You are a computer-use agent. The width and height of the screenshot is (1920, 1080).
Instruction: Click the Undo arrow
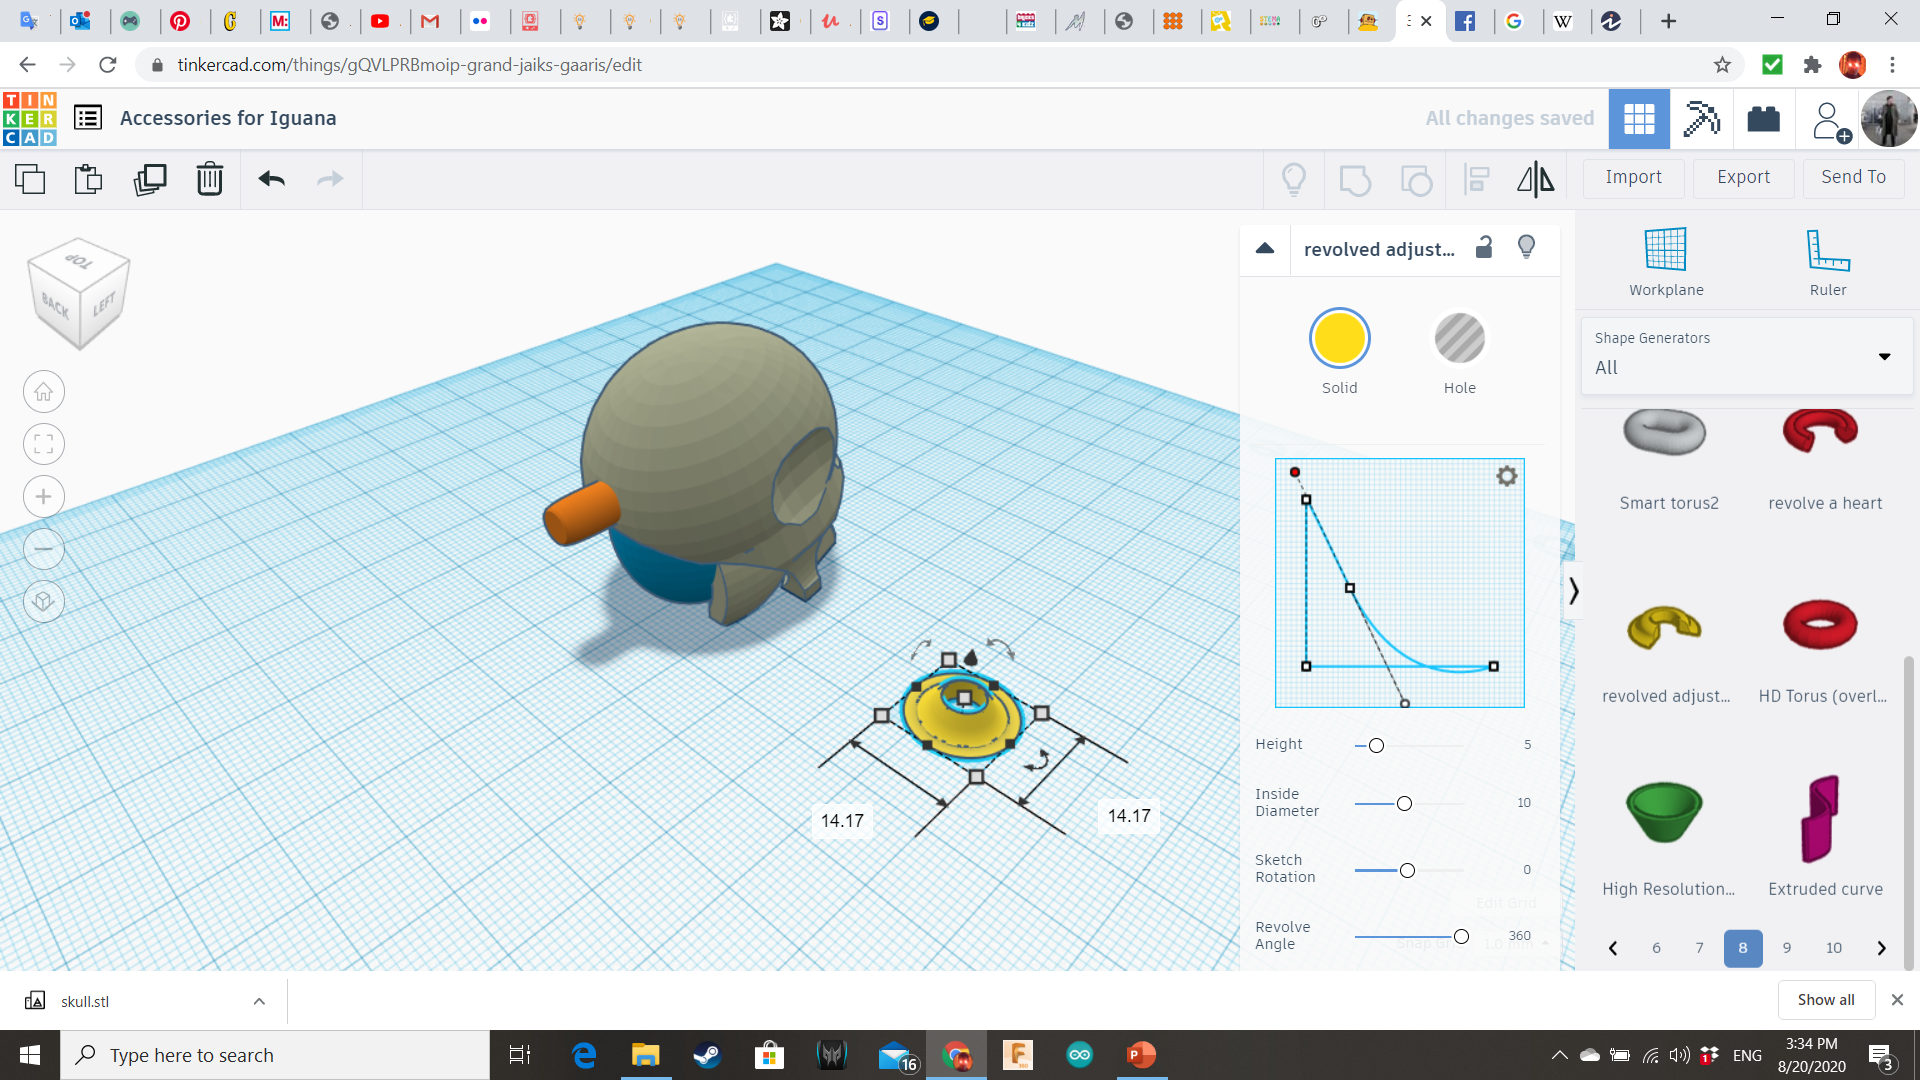pos(271,179)
